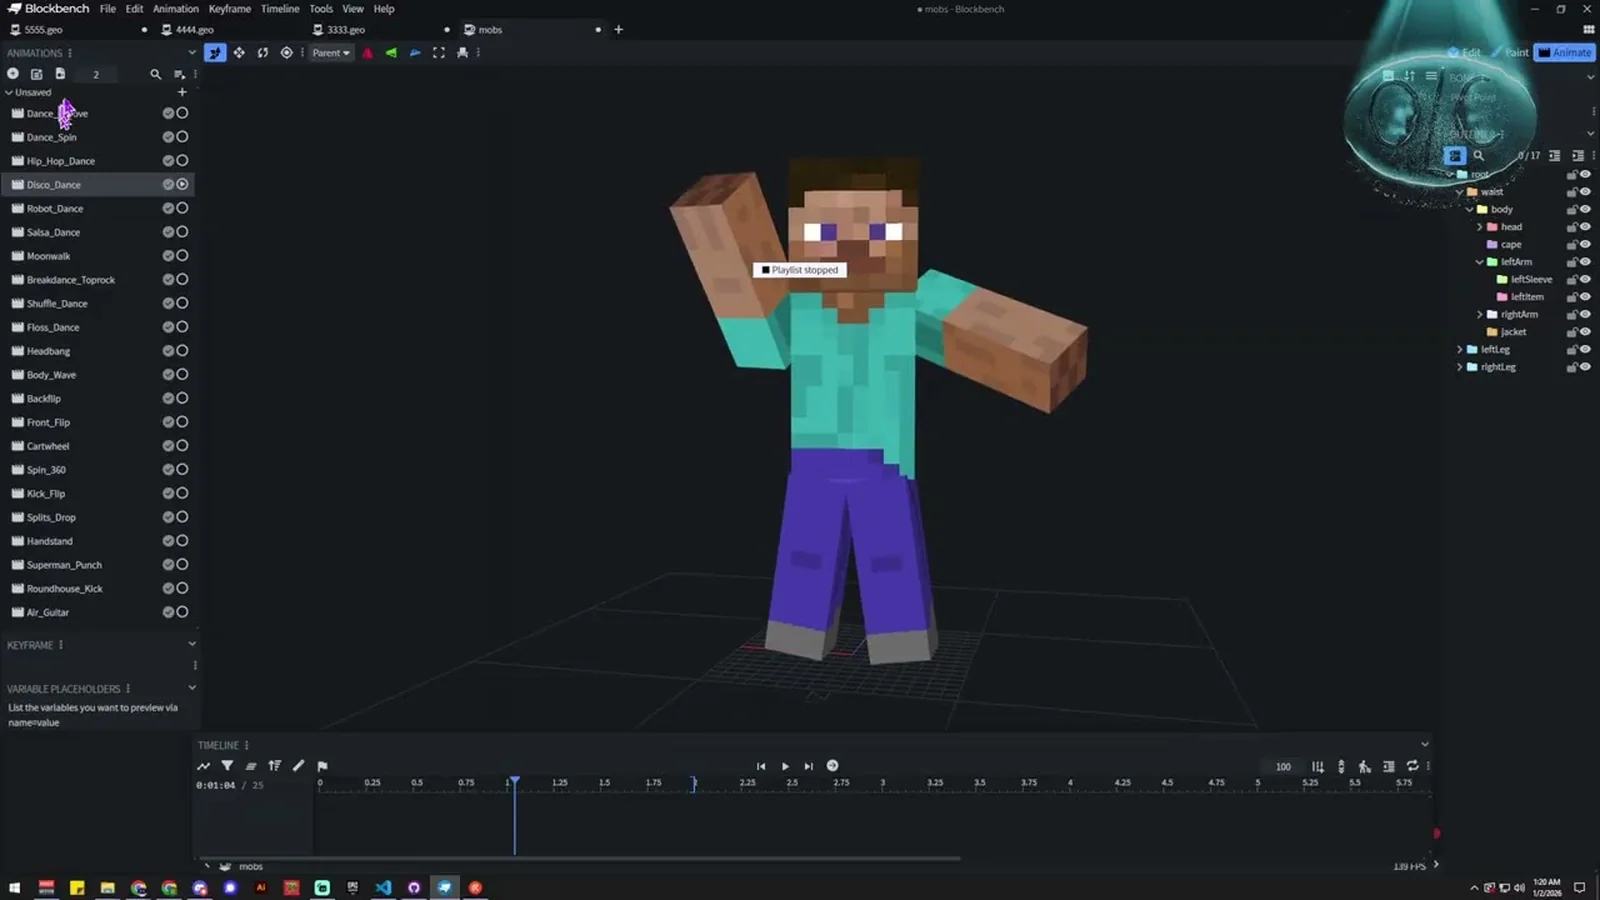Toggle visibility of the cape bone
1600x900 pixels.
click(1585, 244)
